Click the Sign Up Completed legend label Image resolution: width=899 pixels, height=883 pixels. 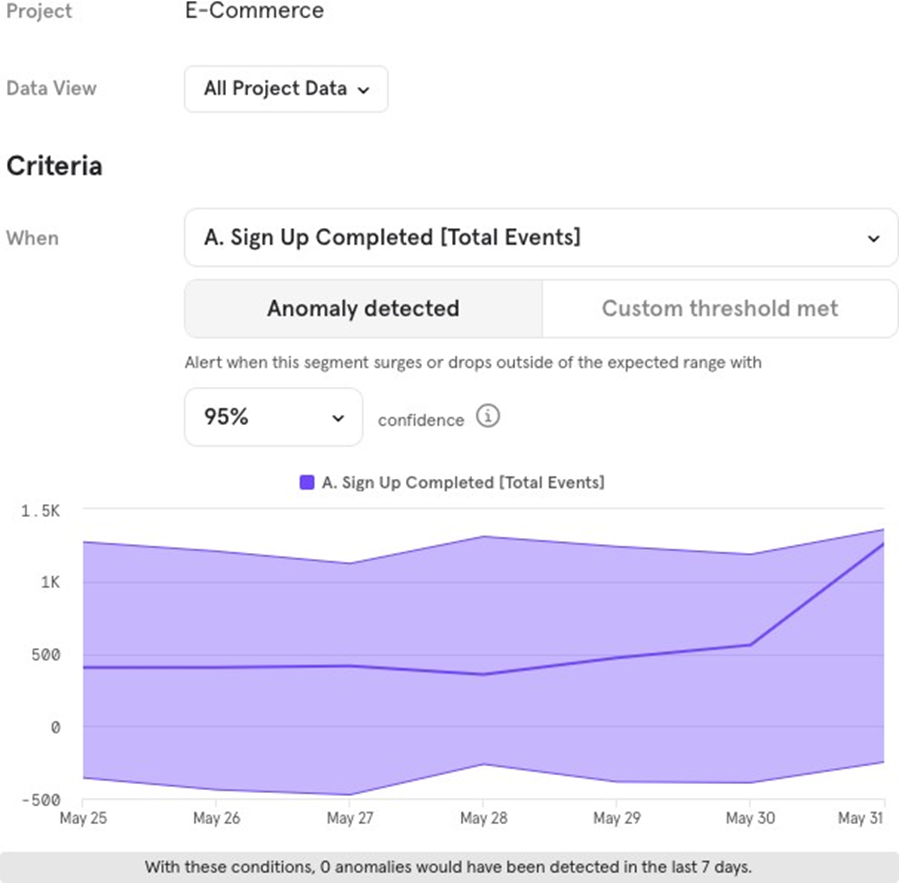[463, 482]
